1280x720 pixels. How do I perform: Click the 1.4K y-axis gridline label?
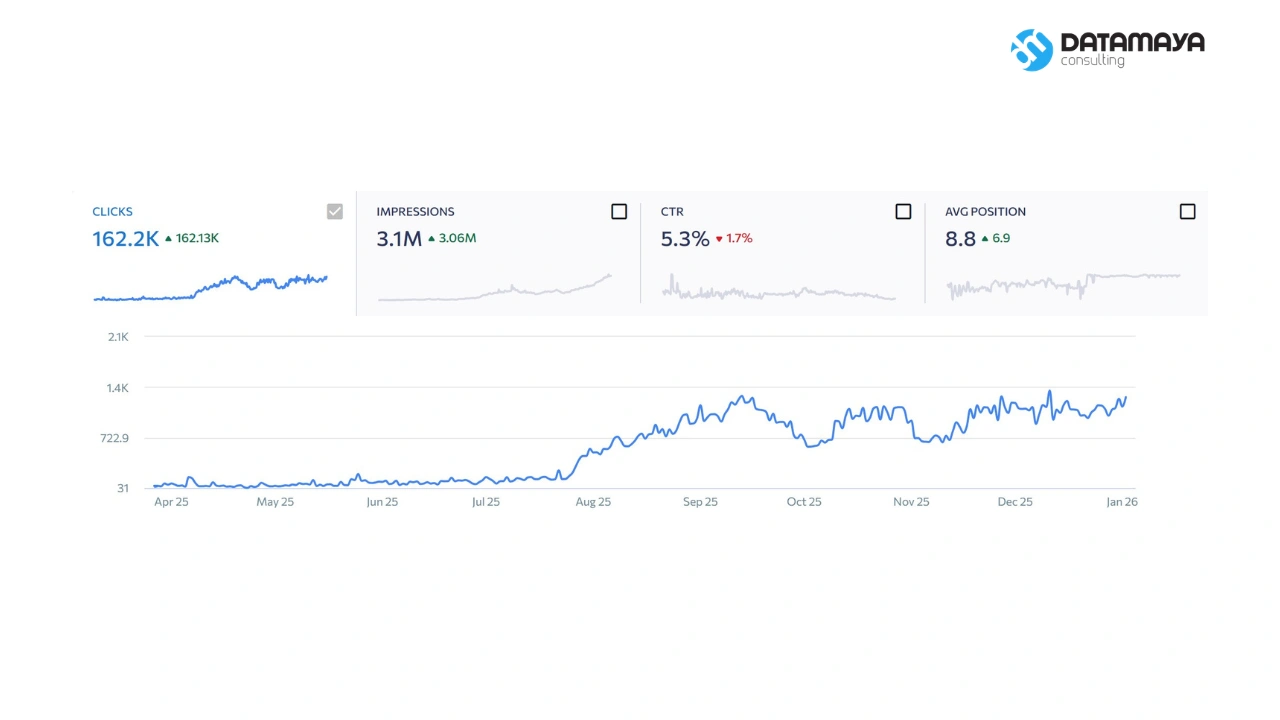118,388
